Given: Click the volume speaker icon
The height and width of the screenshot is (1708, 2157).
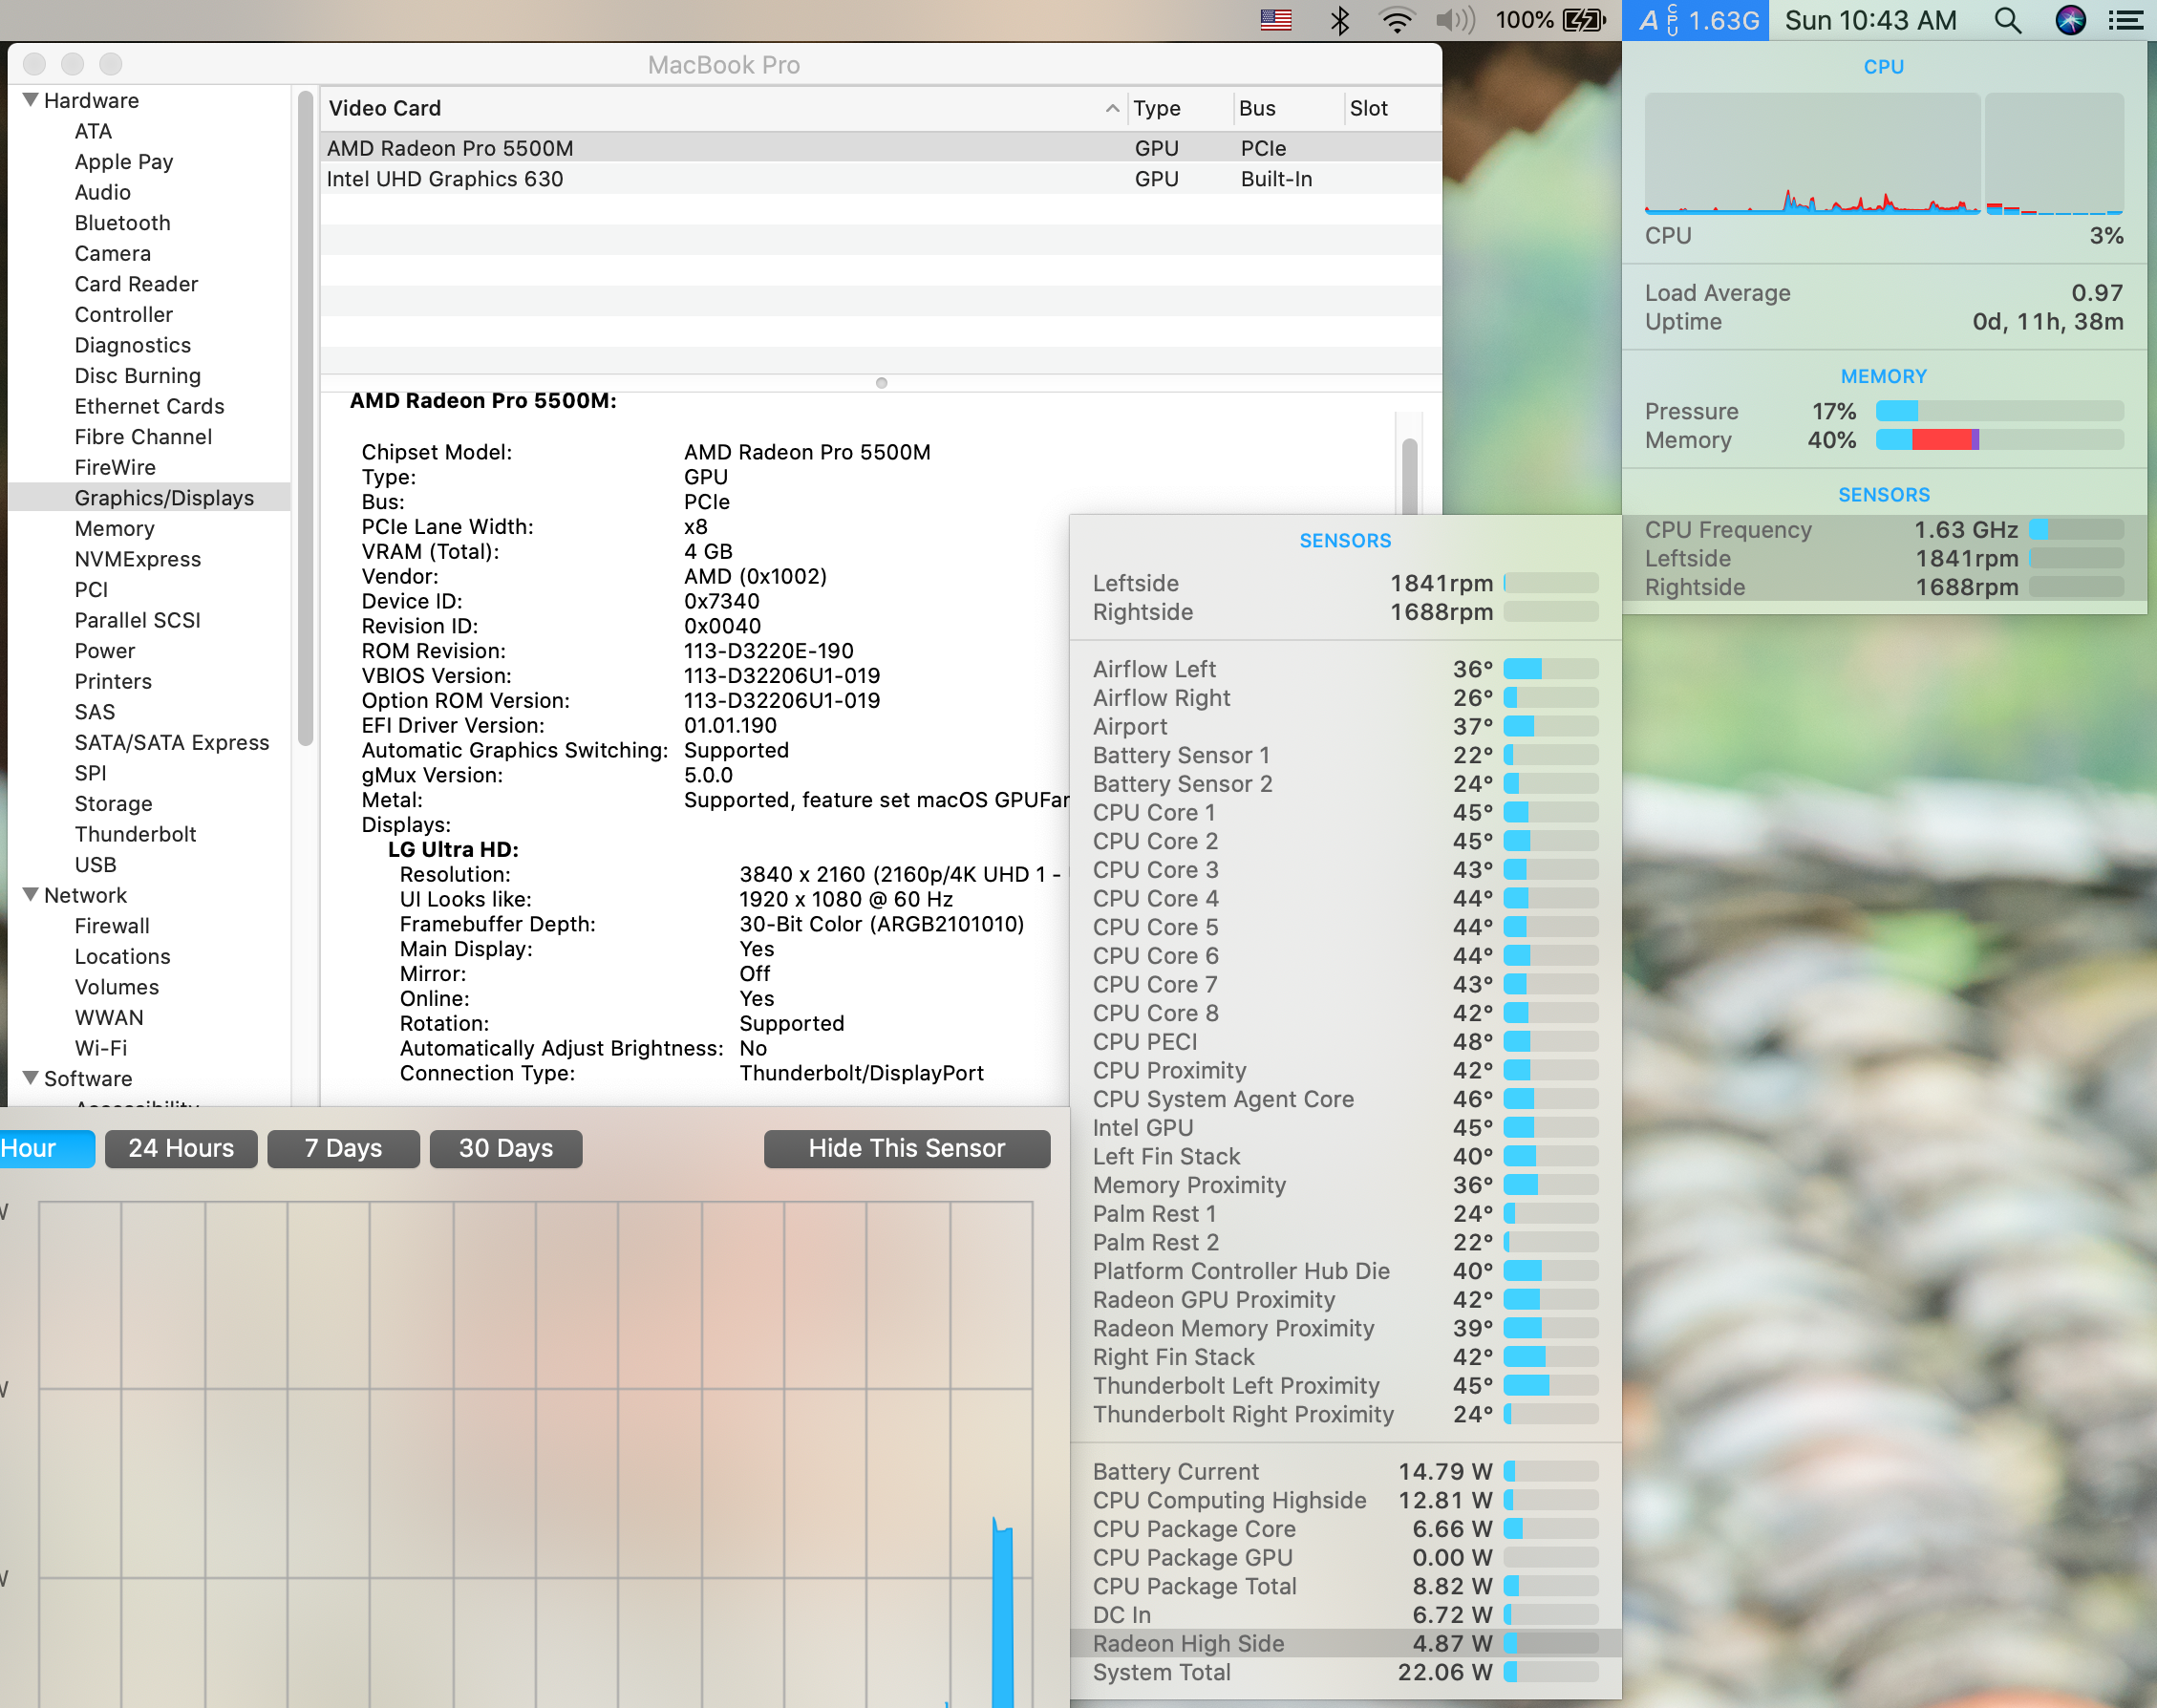Looking at the screenshot, I should tap(1455, 20).
